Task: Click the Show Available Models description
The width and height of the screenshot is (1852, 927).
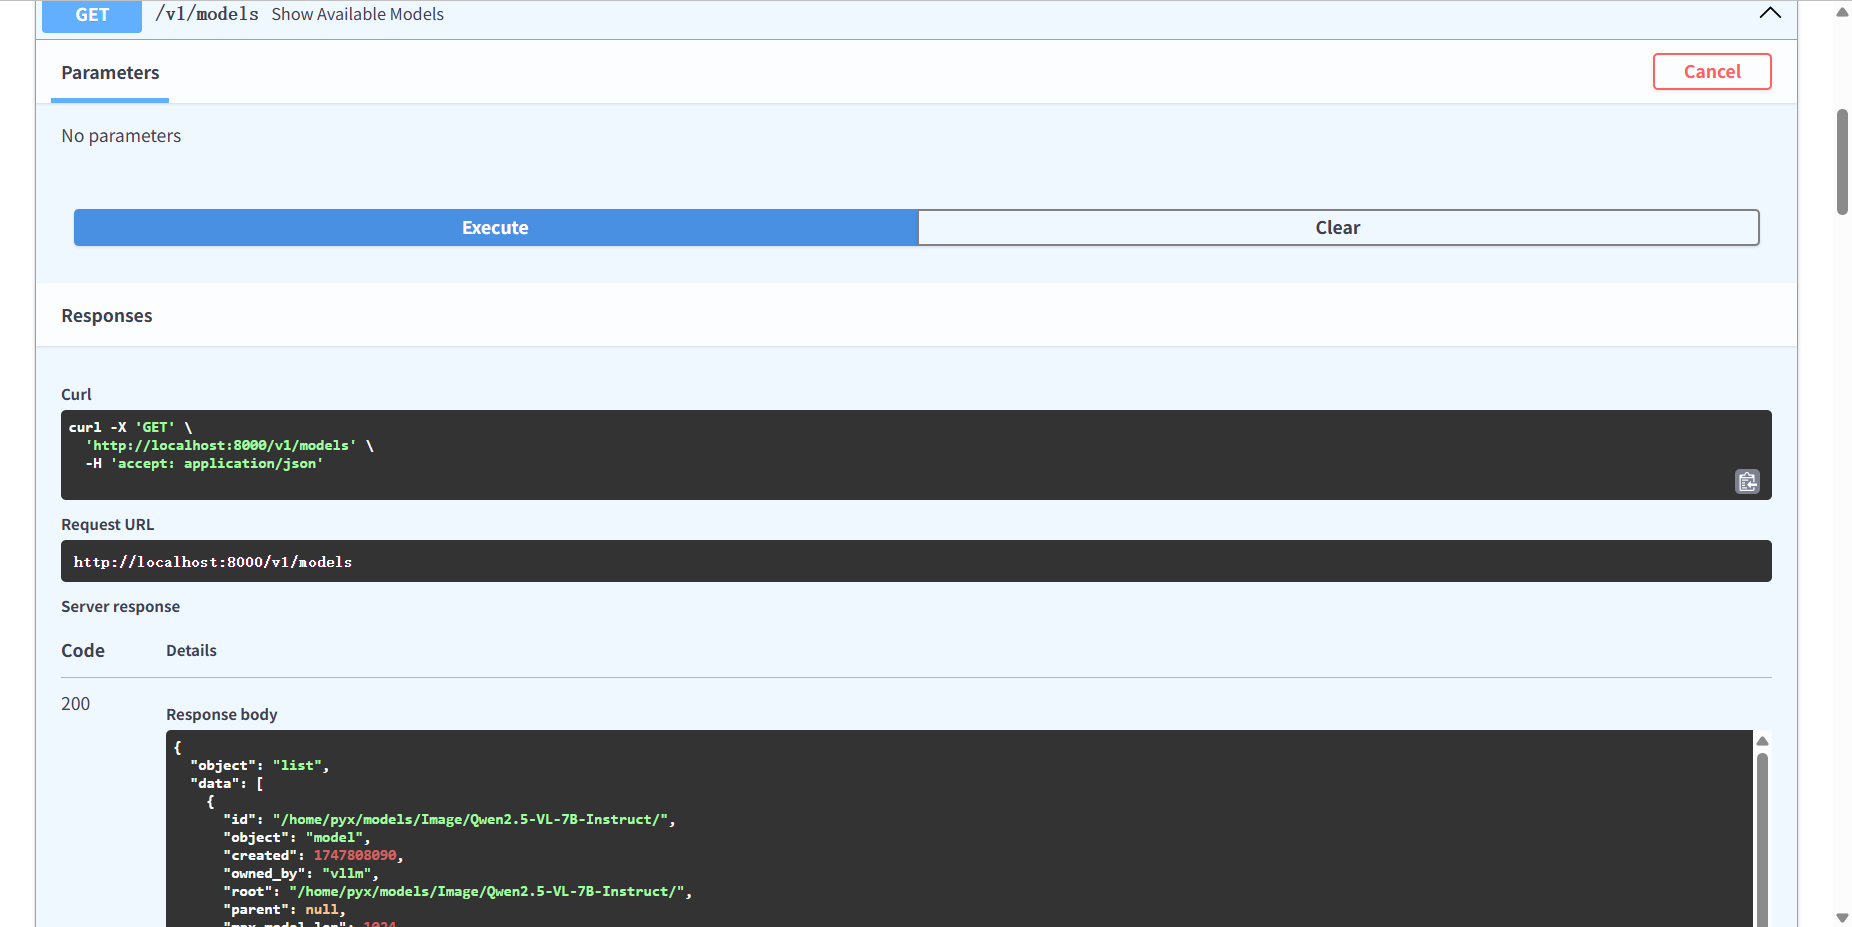Action: [x=358, y=14]
